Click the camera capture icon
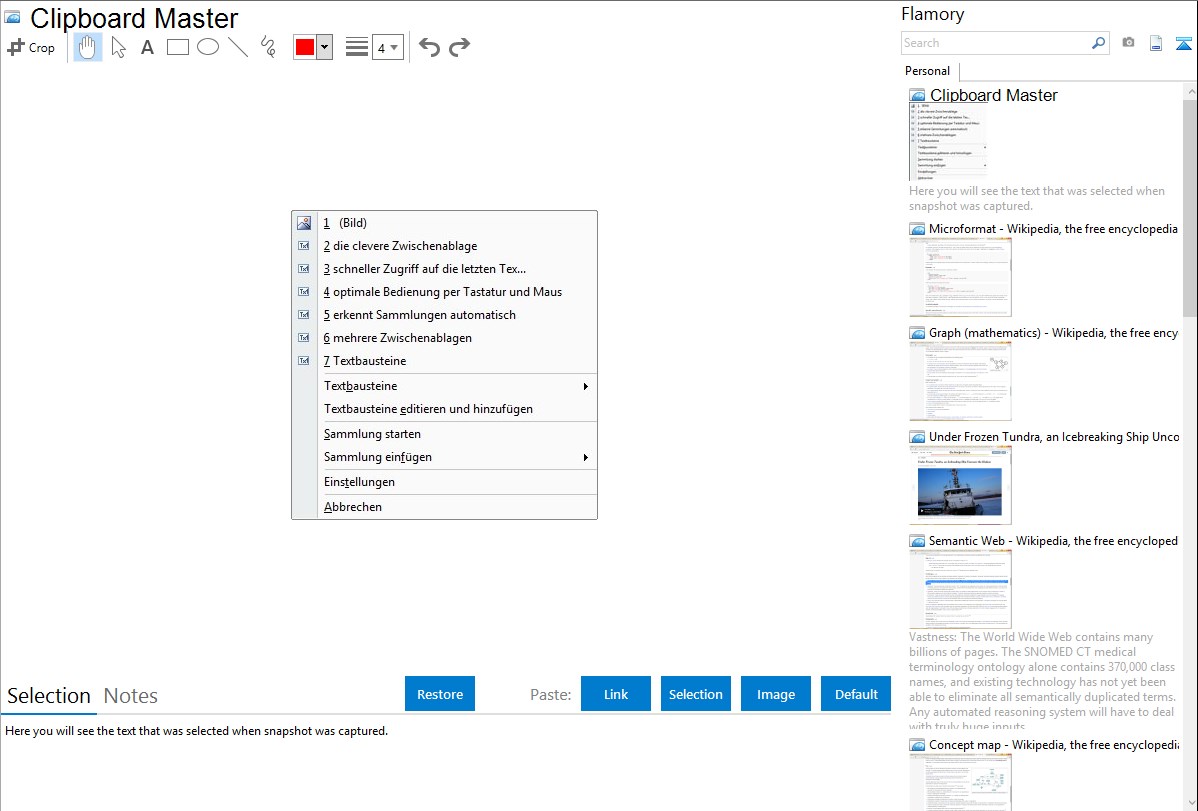Screen dimensions: 1198x811 pyautogui.click(x=1128, y=43)
